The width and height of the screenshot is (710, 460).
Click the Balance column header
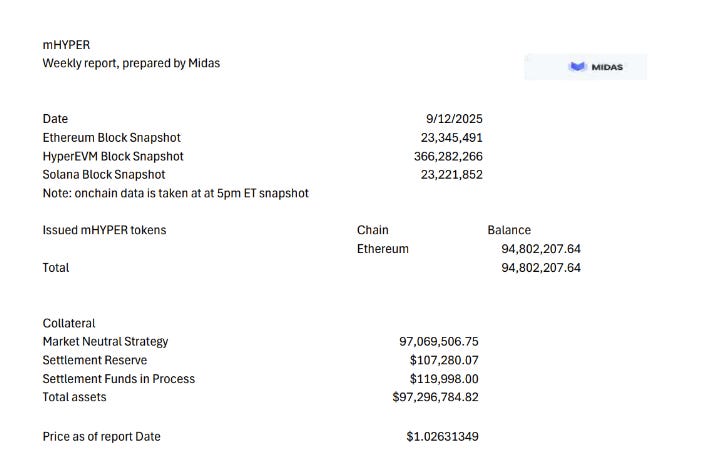click(509, 230)
